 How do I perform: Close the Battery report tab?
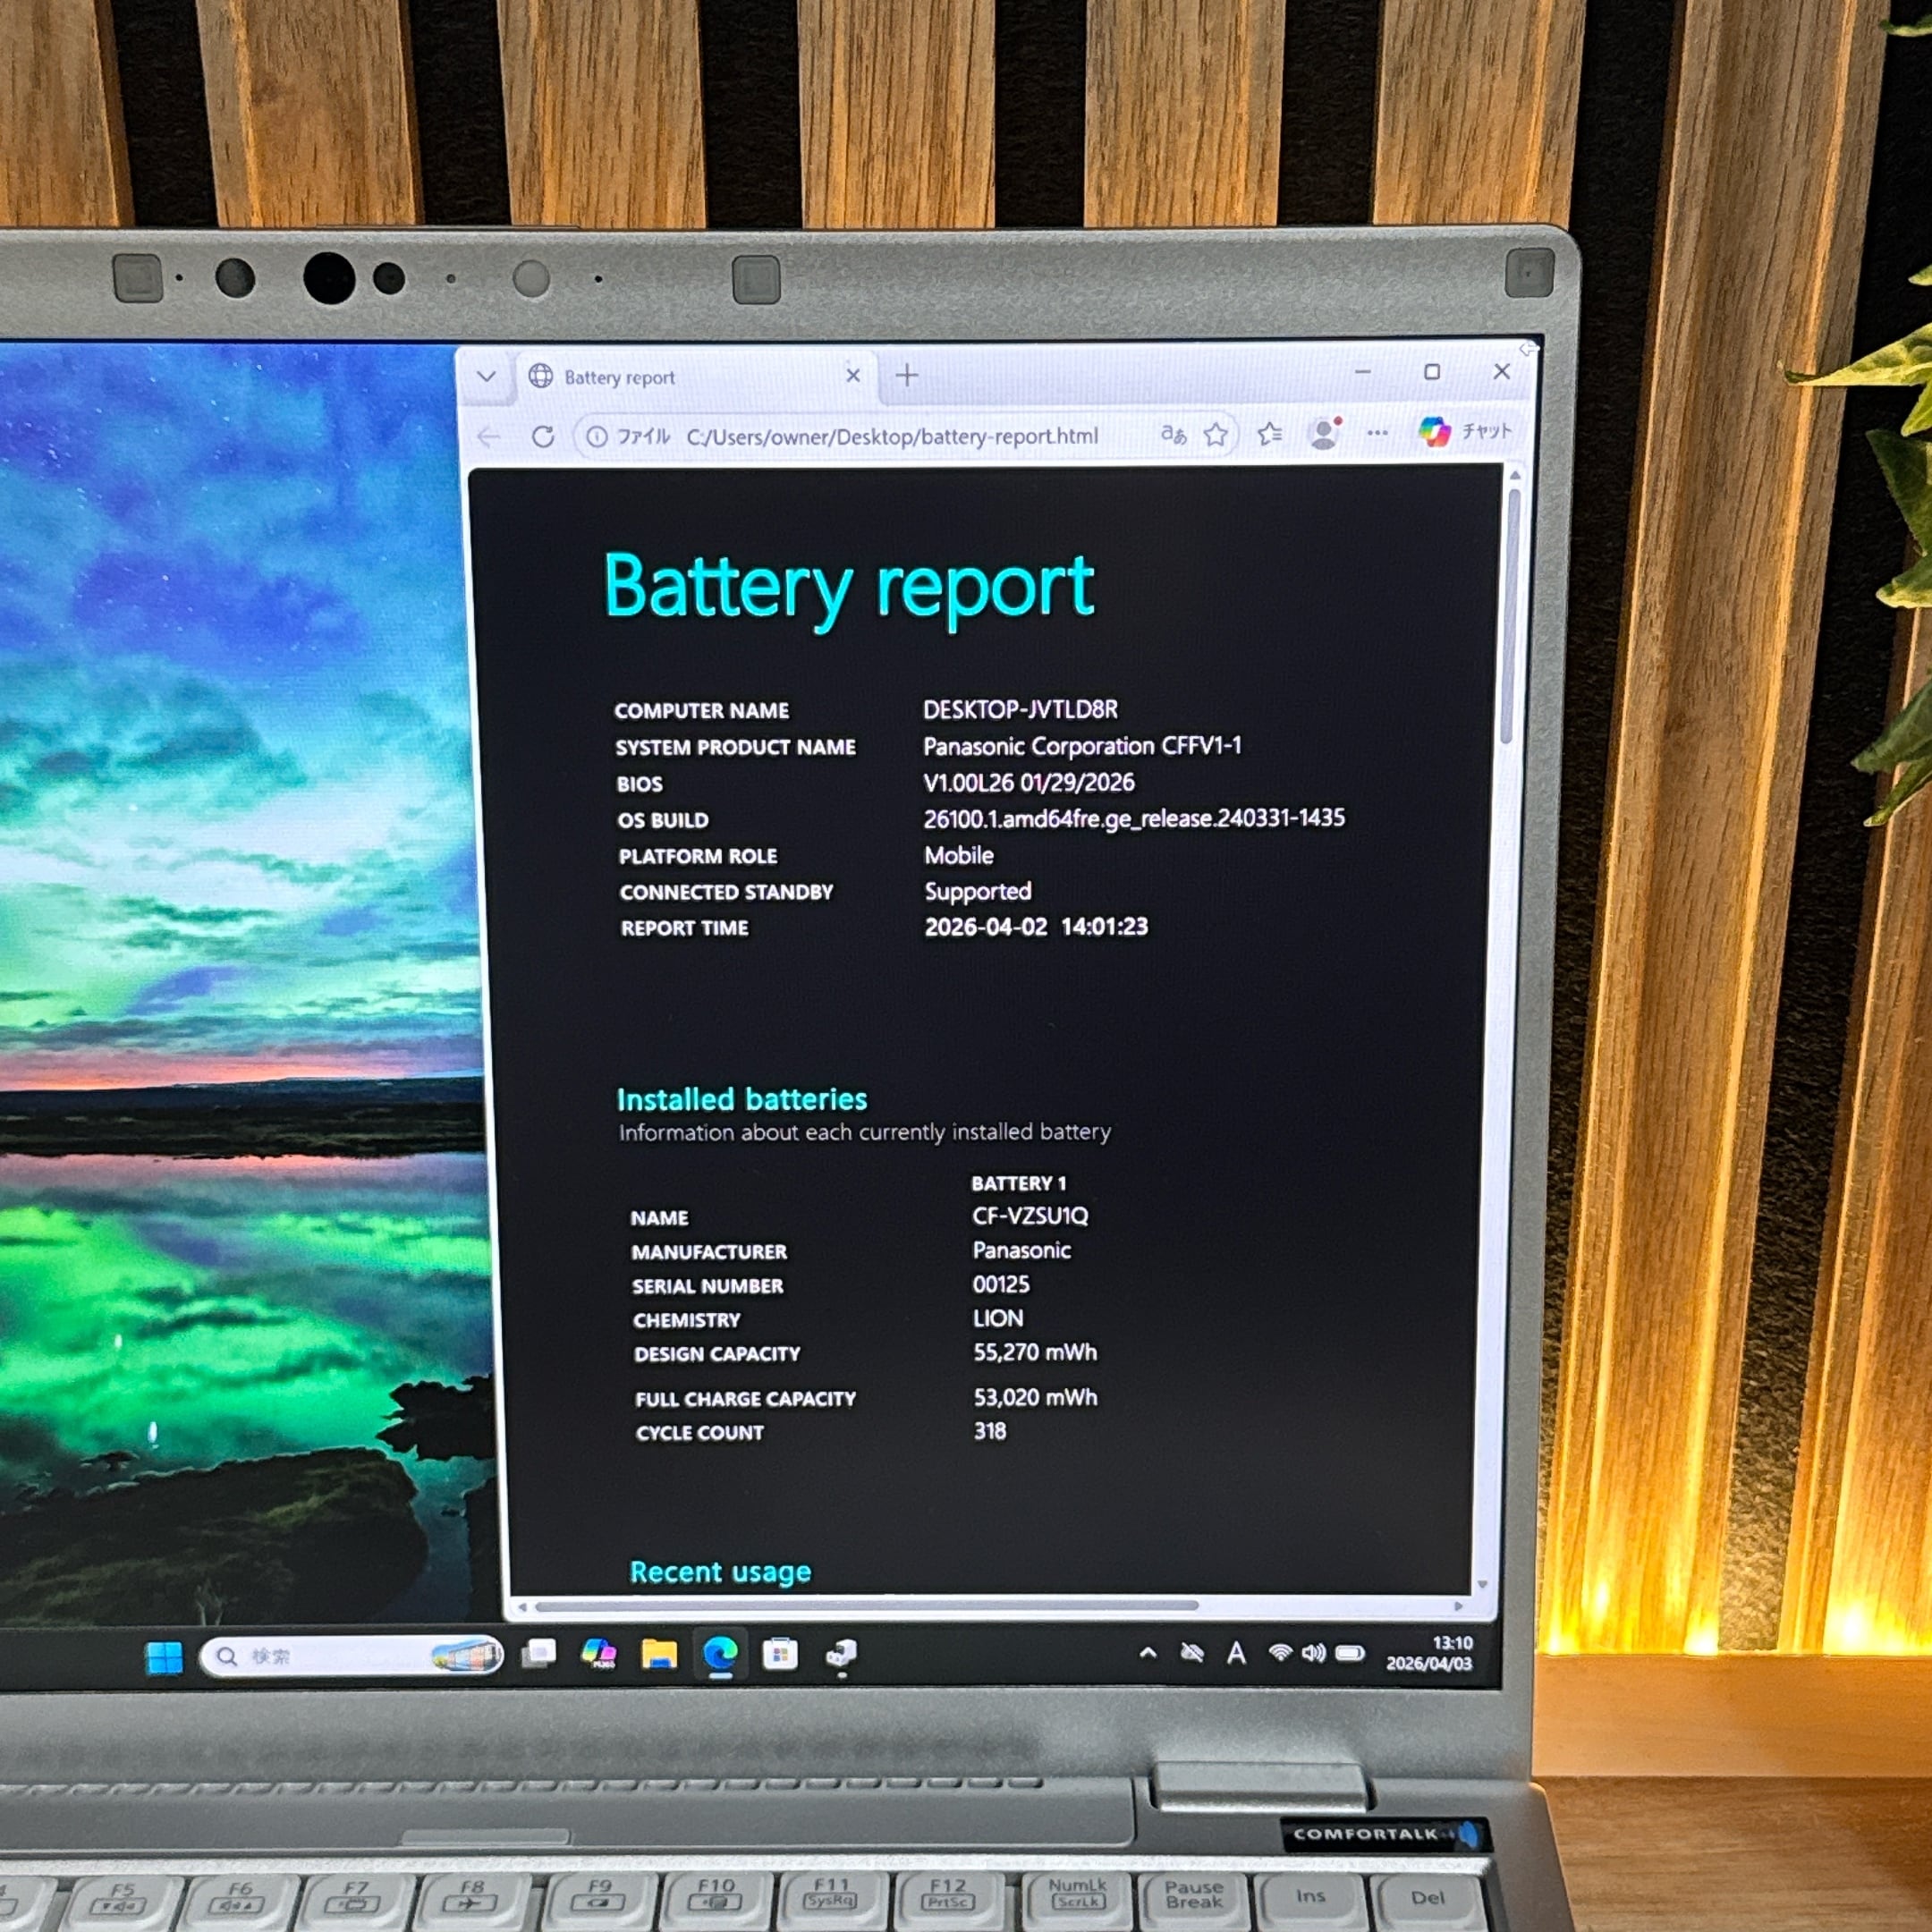pos(853,376)
